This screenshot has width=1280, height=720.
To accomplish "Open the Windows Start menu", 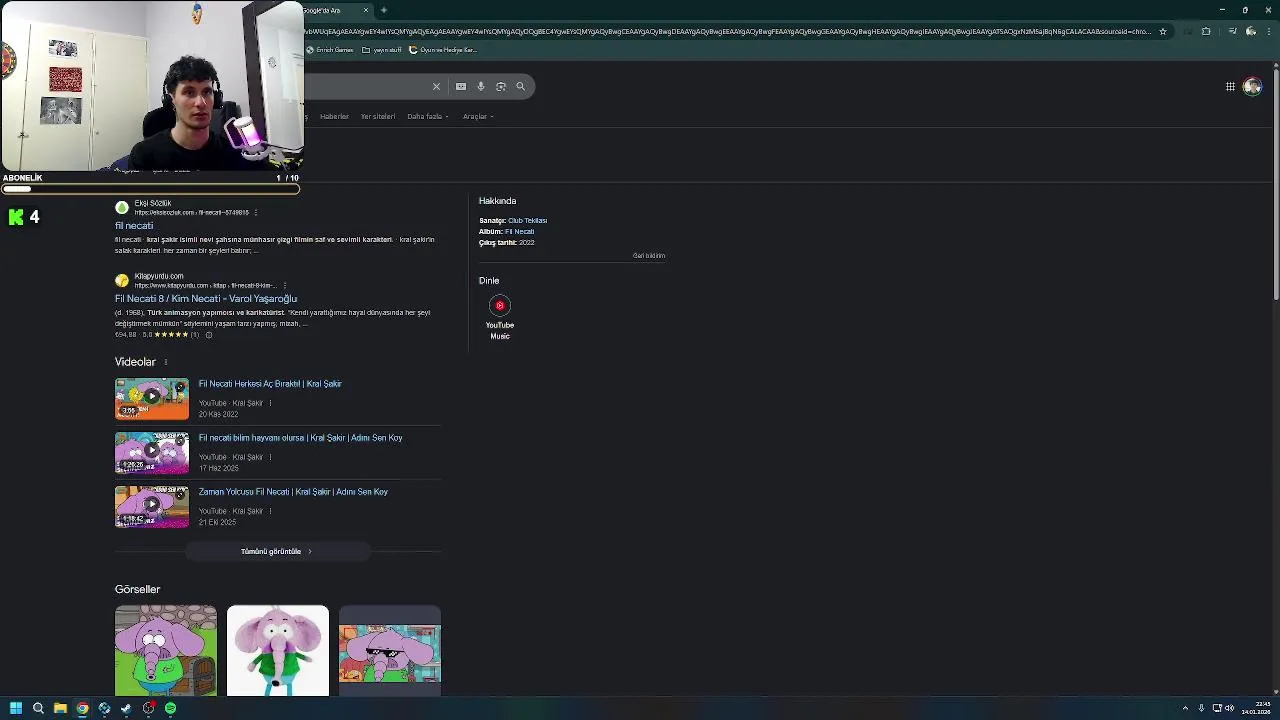I will tap(16, 708).
